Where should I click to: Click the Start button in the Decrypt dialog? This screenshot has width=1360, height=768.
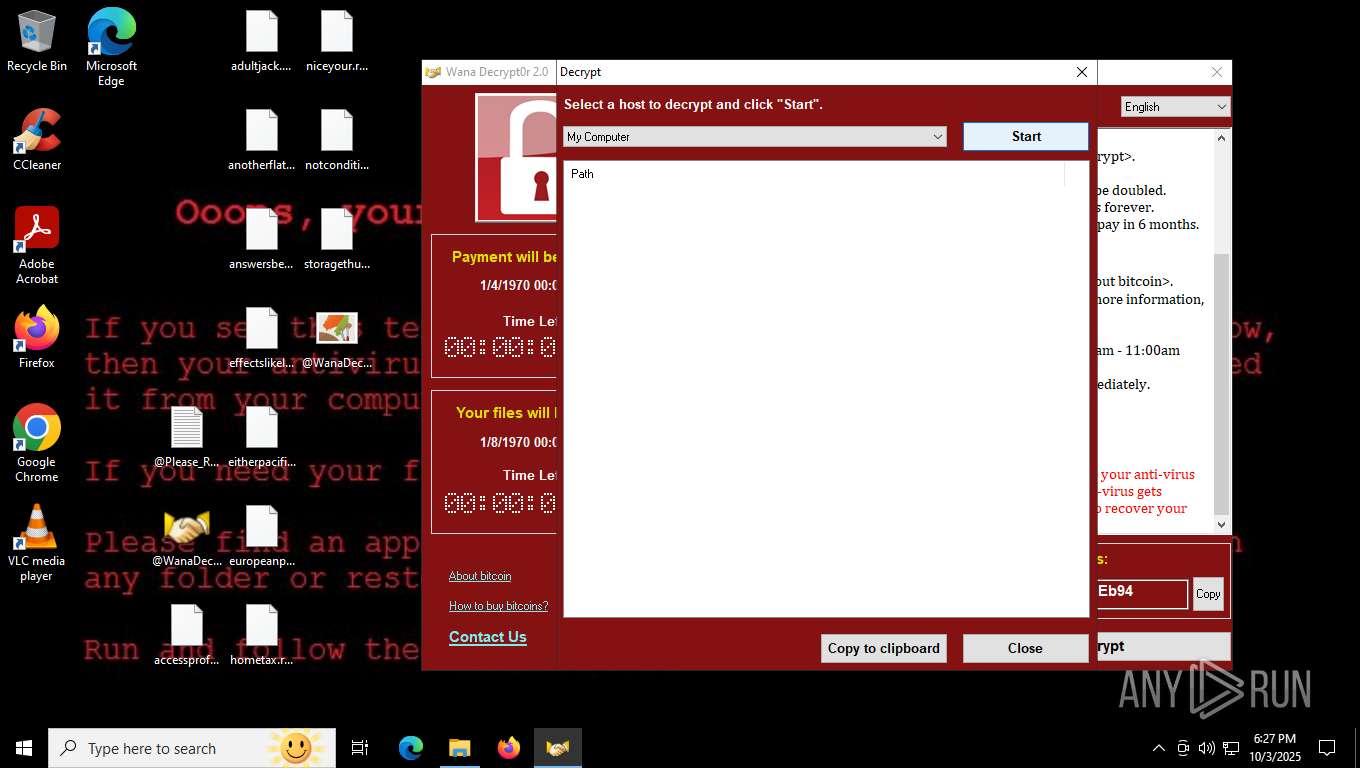pyautogui.click(x=1026, y=136)
